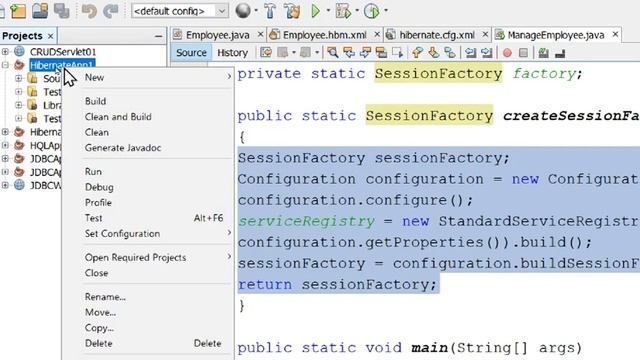
Task: Expand the CRUDServlet01 project node
Action: 5,51
